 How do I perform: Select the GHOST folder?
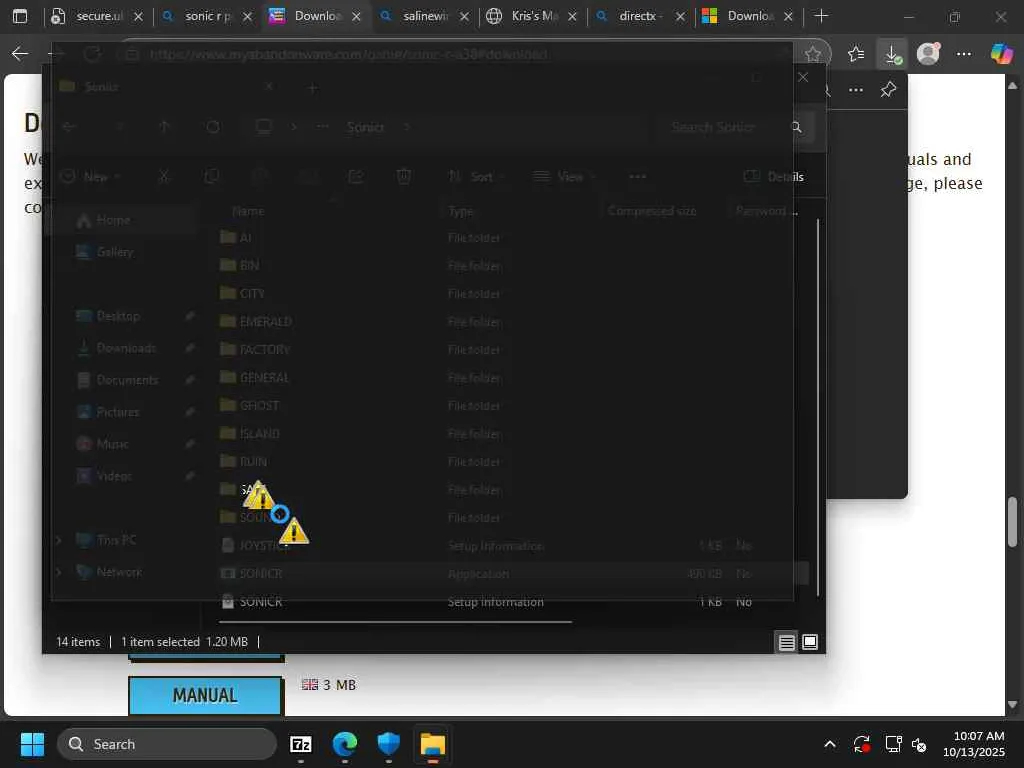tap(259, 406)
